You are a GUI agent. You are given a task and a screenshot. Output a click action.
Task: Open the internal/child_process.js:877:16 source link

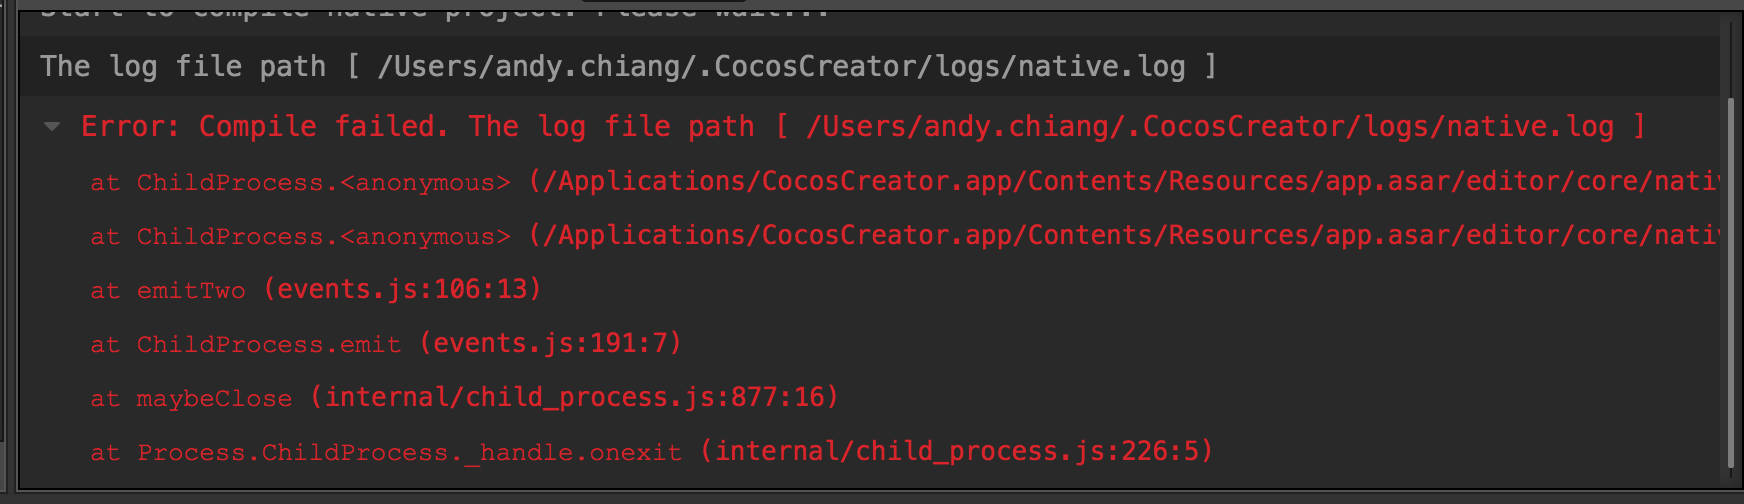click(574, 398)
